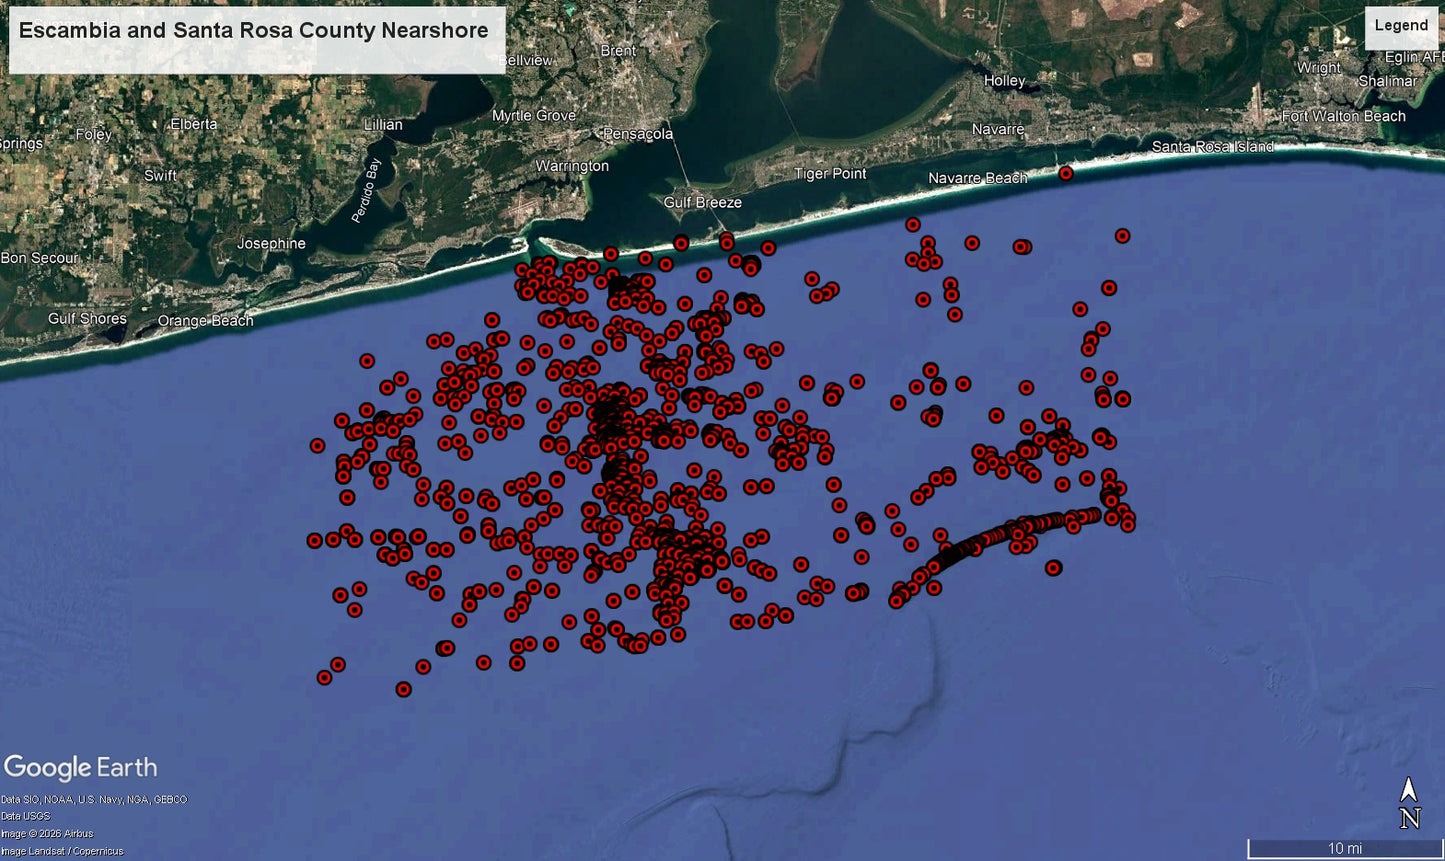Viewport: 1445px width, 861px height.
Task: Click the 'Image © 2026 Airbus' attribution
Action: (x=47, y=834)
